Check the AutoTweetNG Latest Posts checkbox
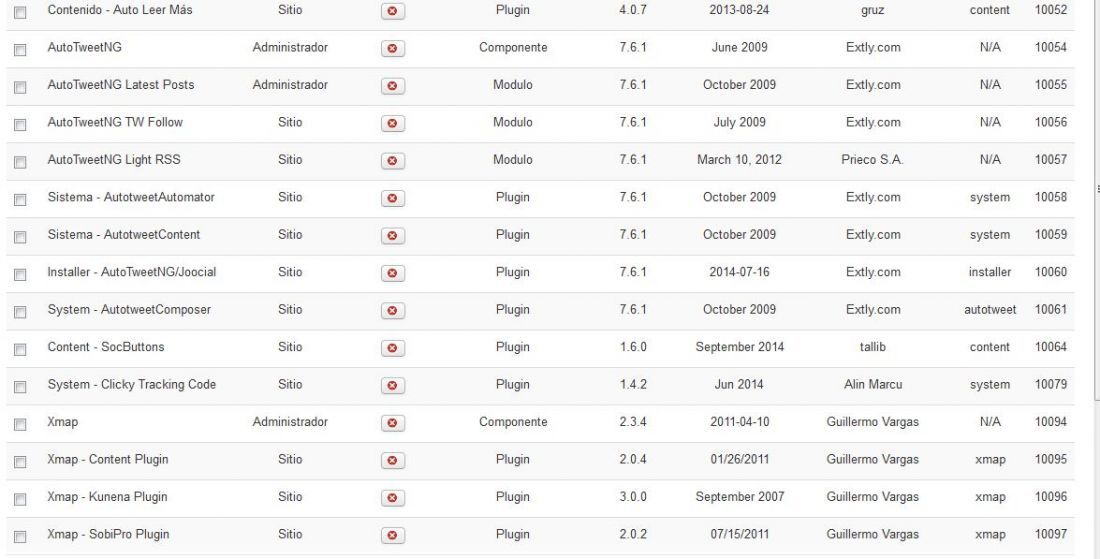This screenshot has height=559, width=1100. [20, 87]
